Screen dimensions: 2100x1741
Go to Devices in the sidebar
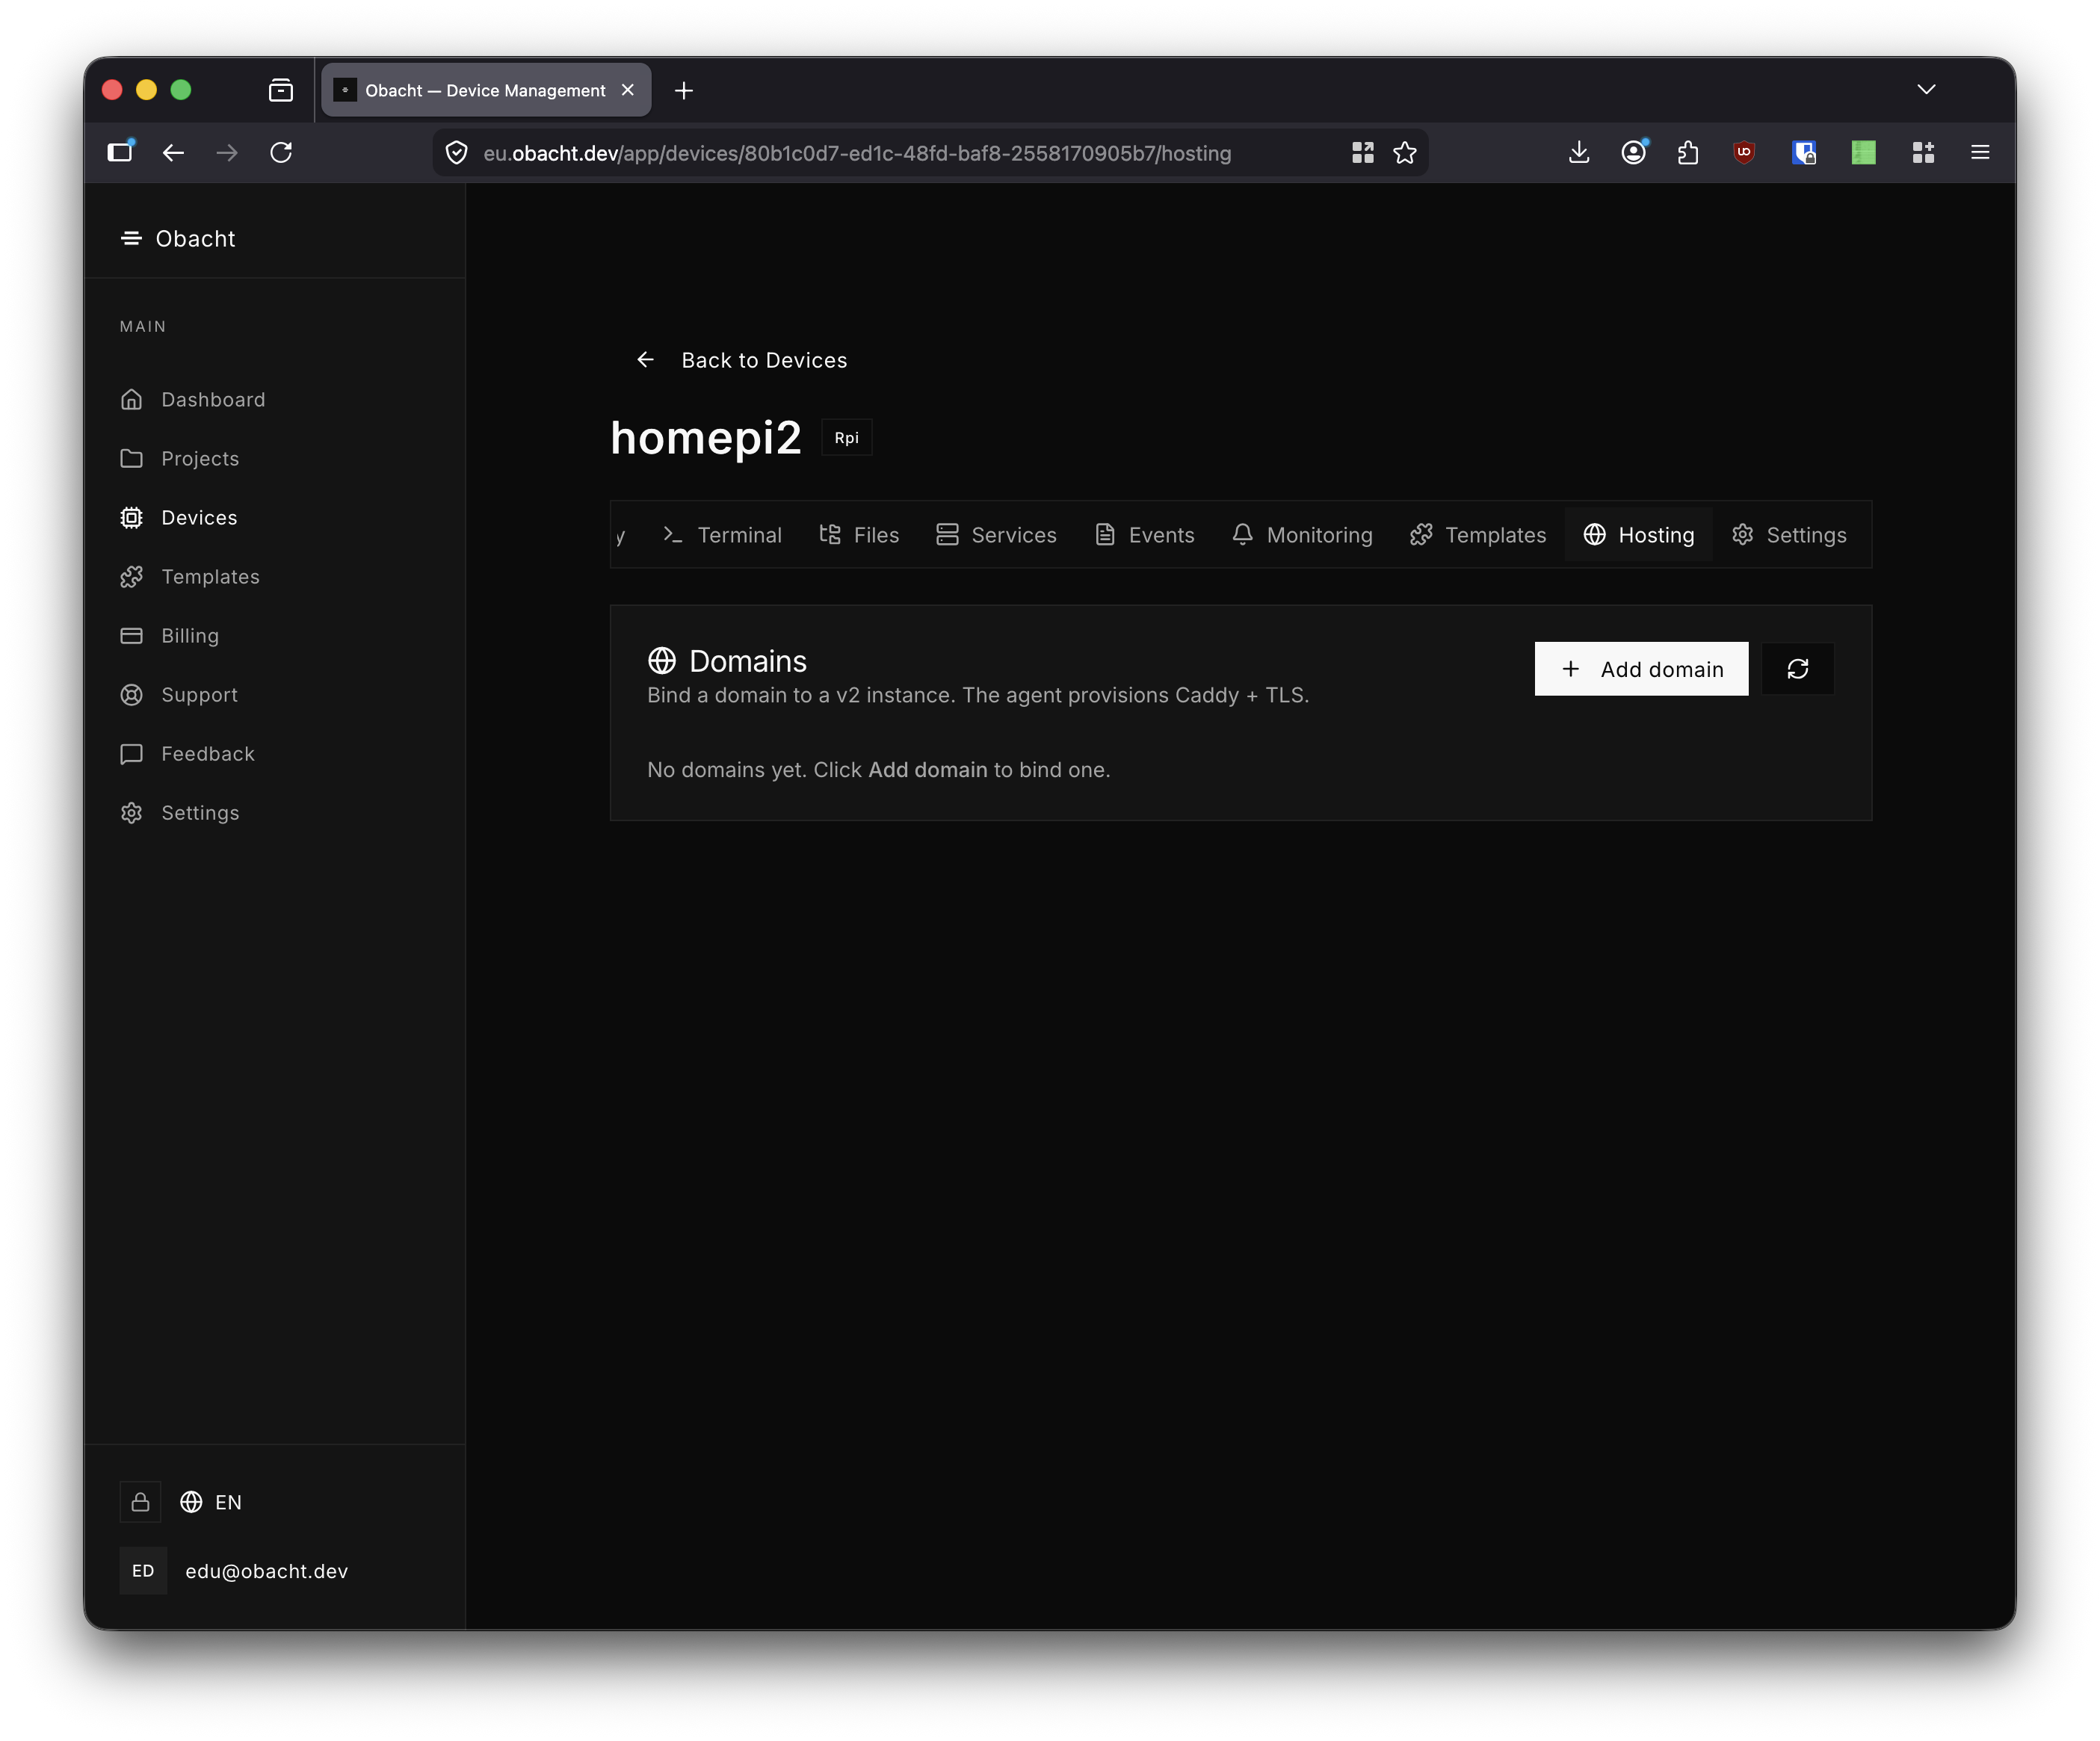pyautogui.click(x=178, y=517)
